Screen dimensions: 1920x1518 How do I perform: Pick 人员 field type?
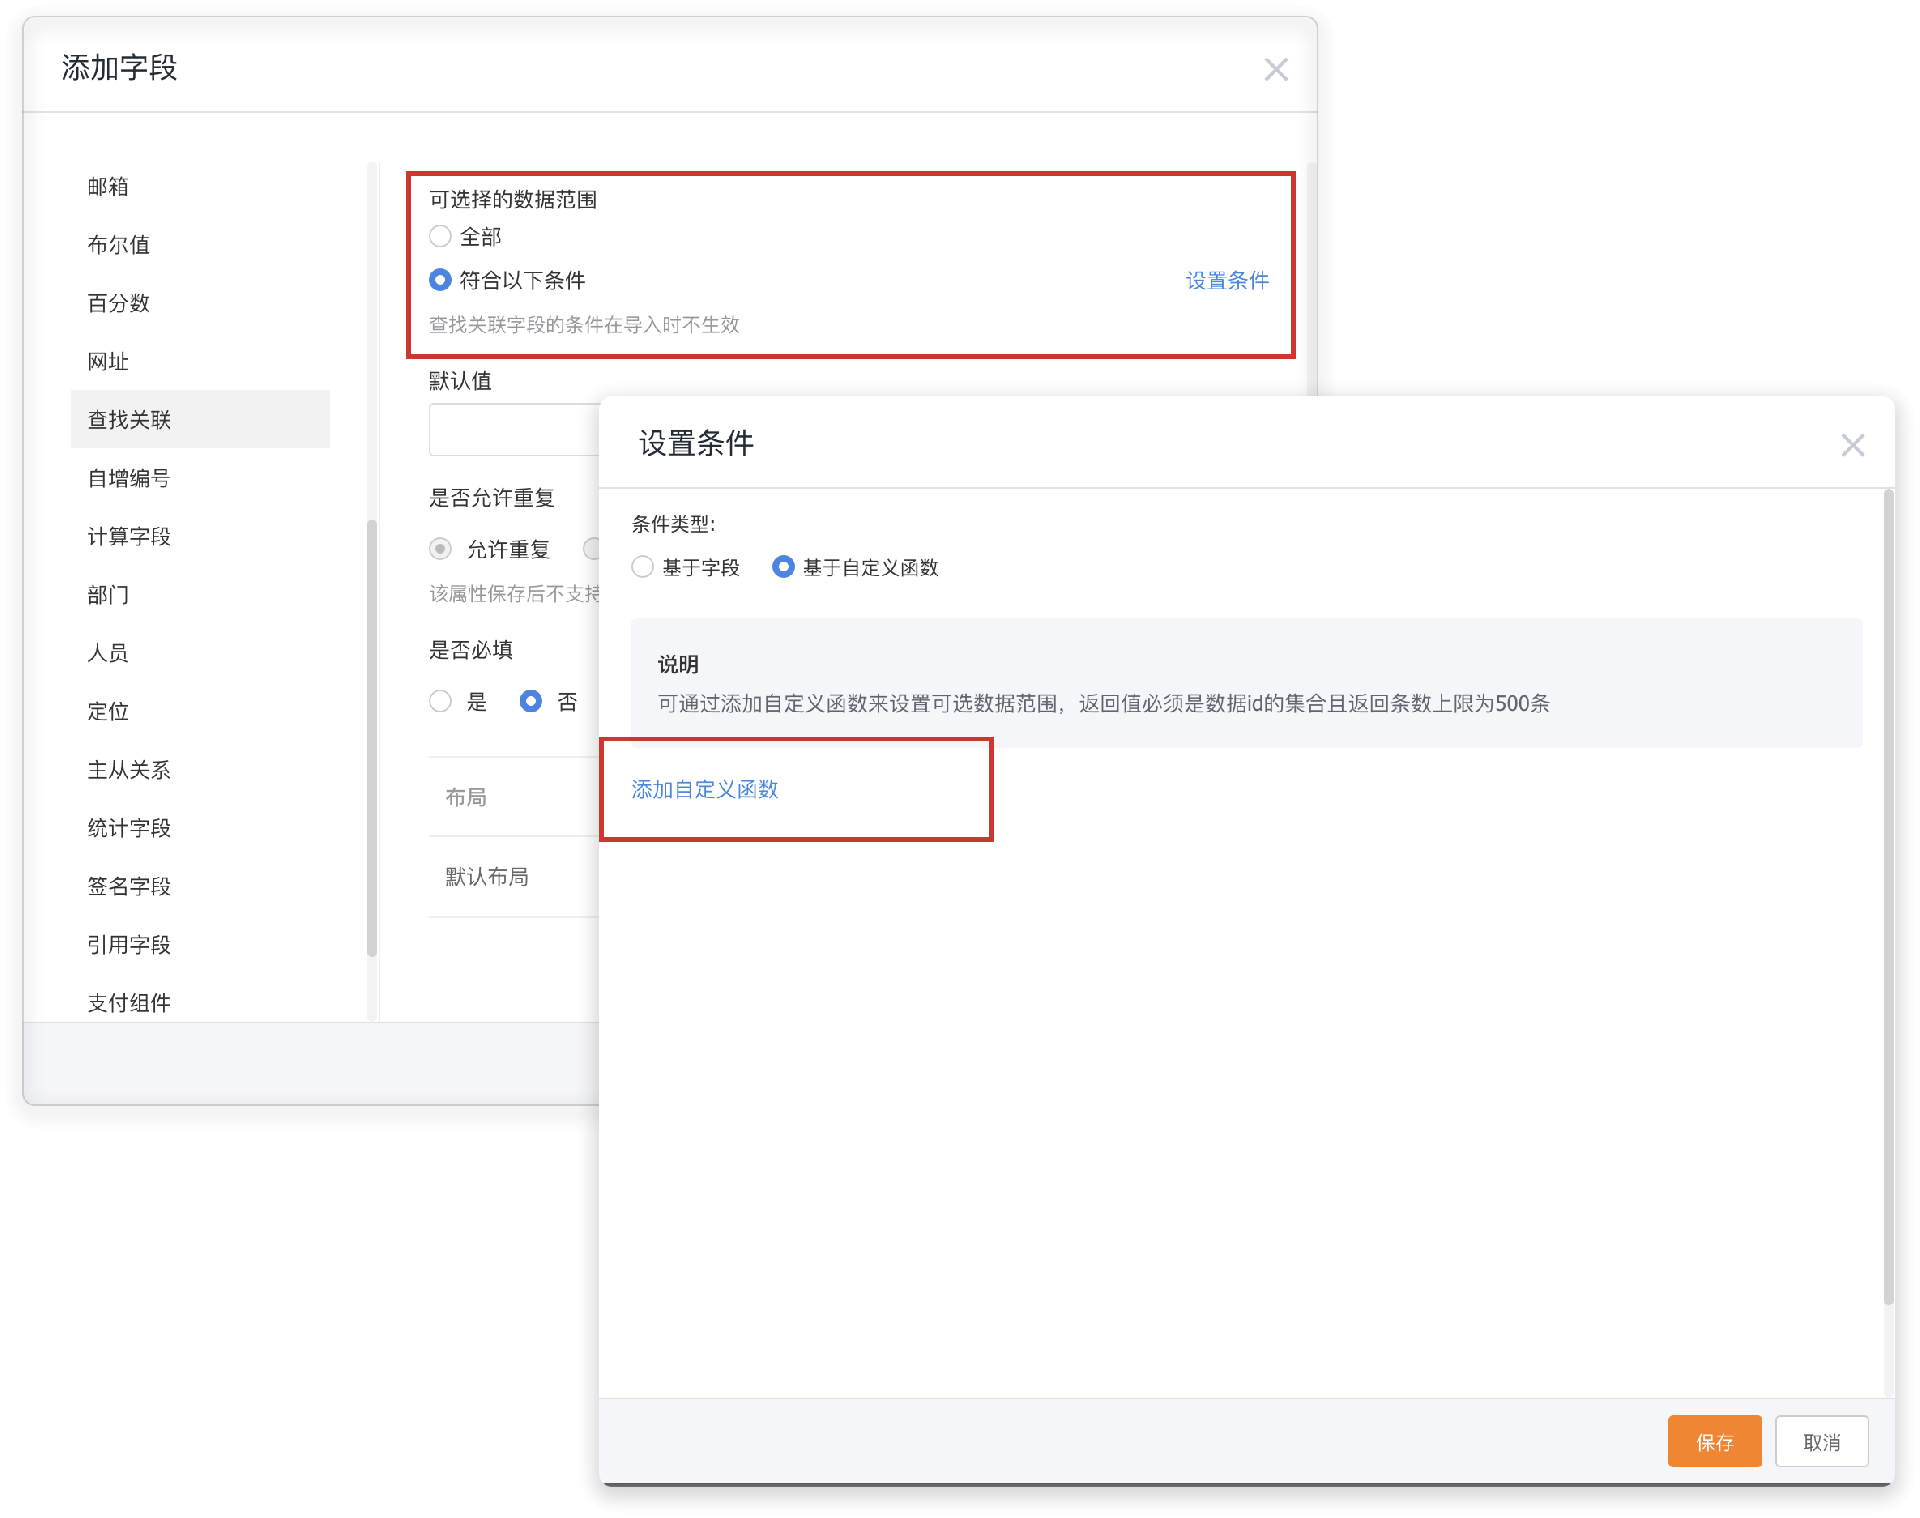pos(200,653)
